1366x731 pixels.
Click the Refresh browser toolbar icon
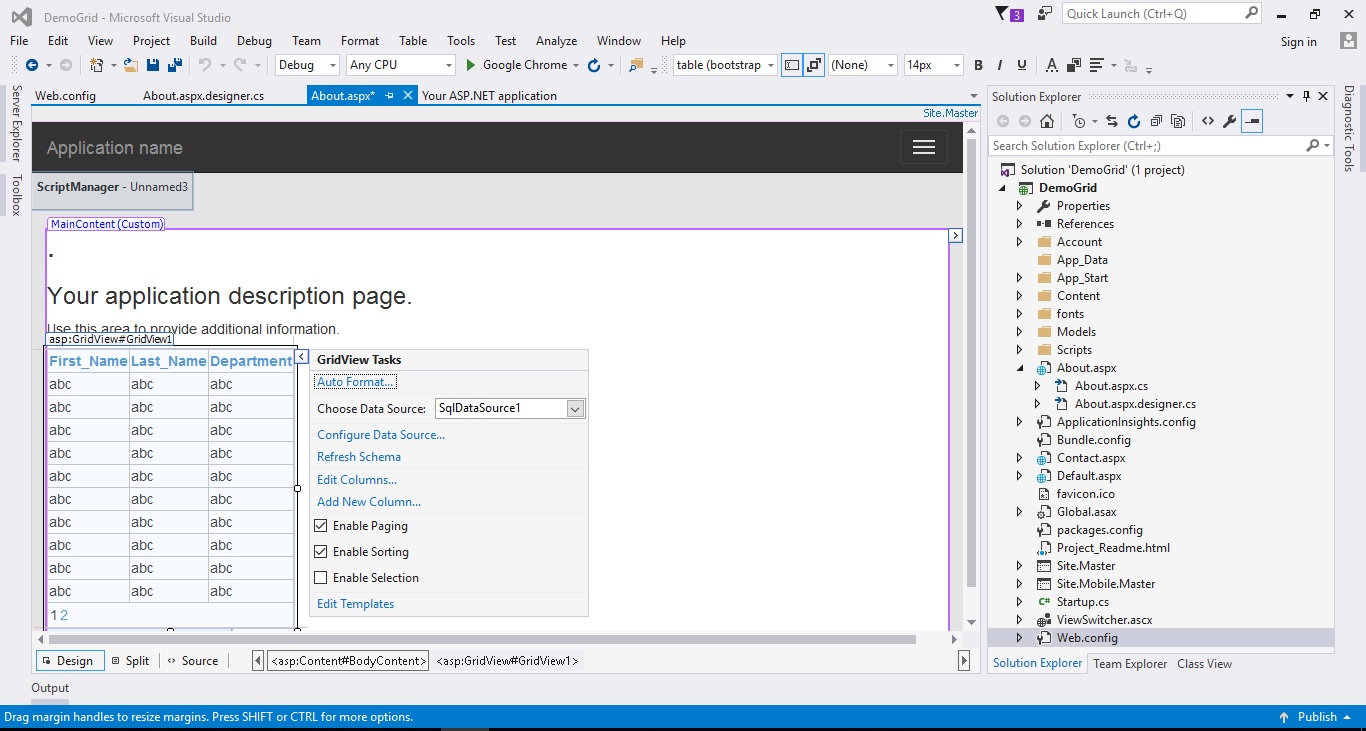(x=593, y=65)
